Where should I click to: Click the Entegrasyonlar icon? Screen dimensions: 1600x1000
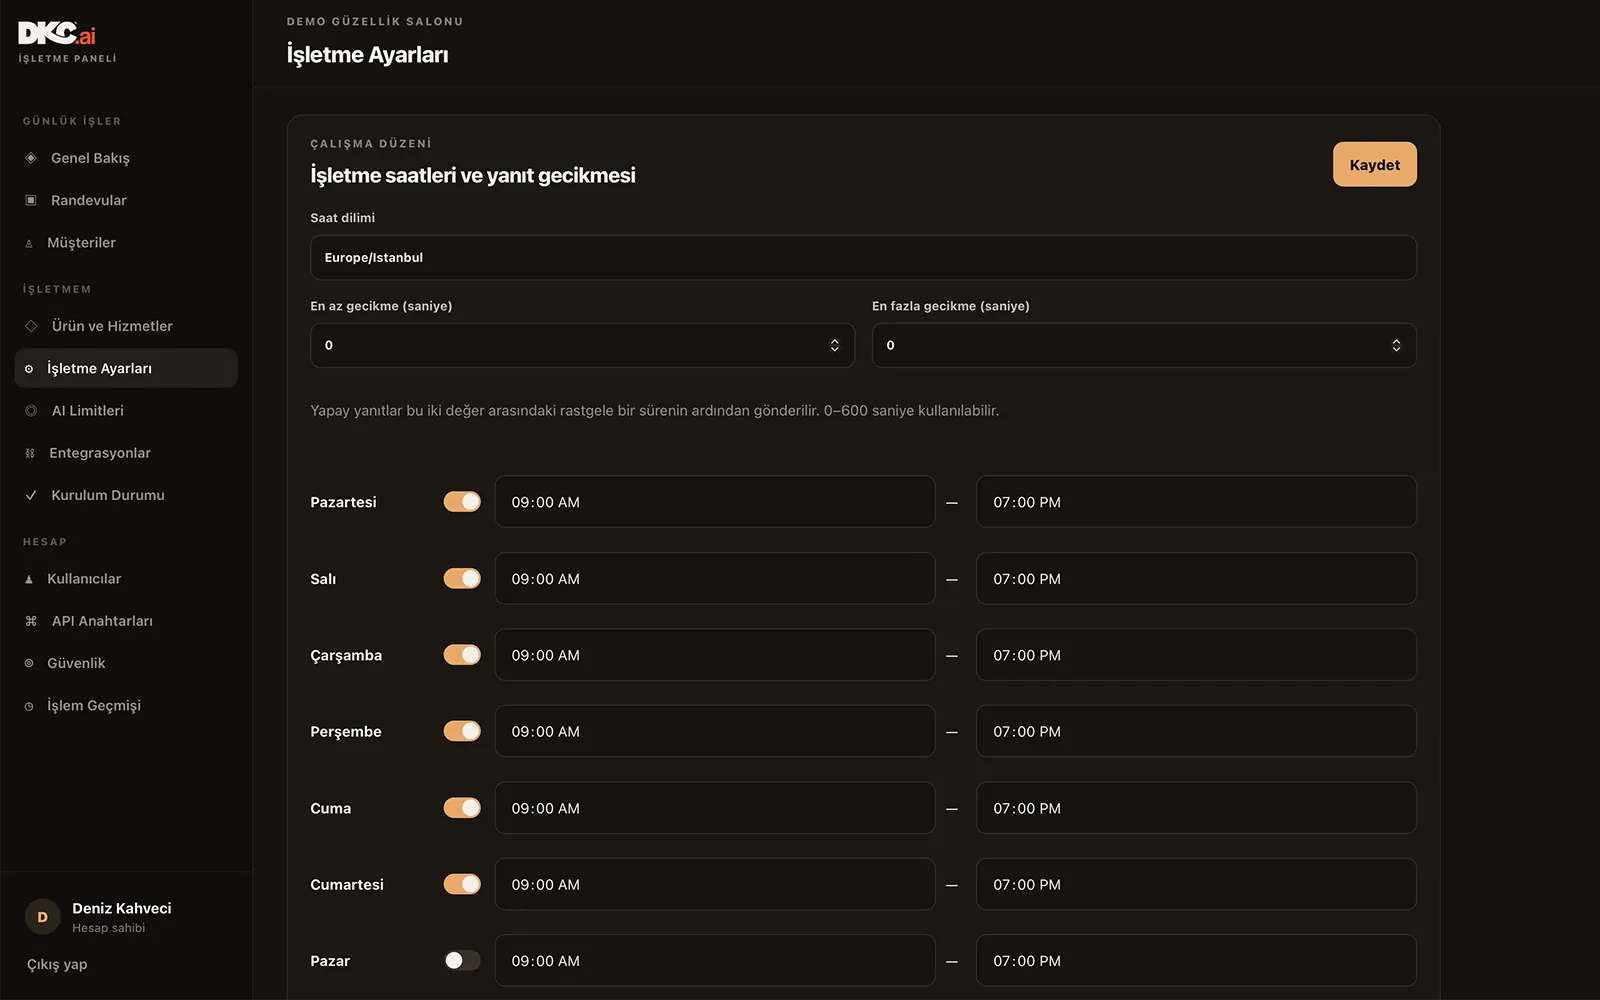point(30,453)
